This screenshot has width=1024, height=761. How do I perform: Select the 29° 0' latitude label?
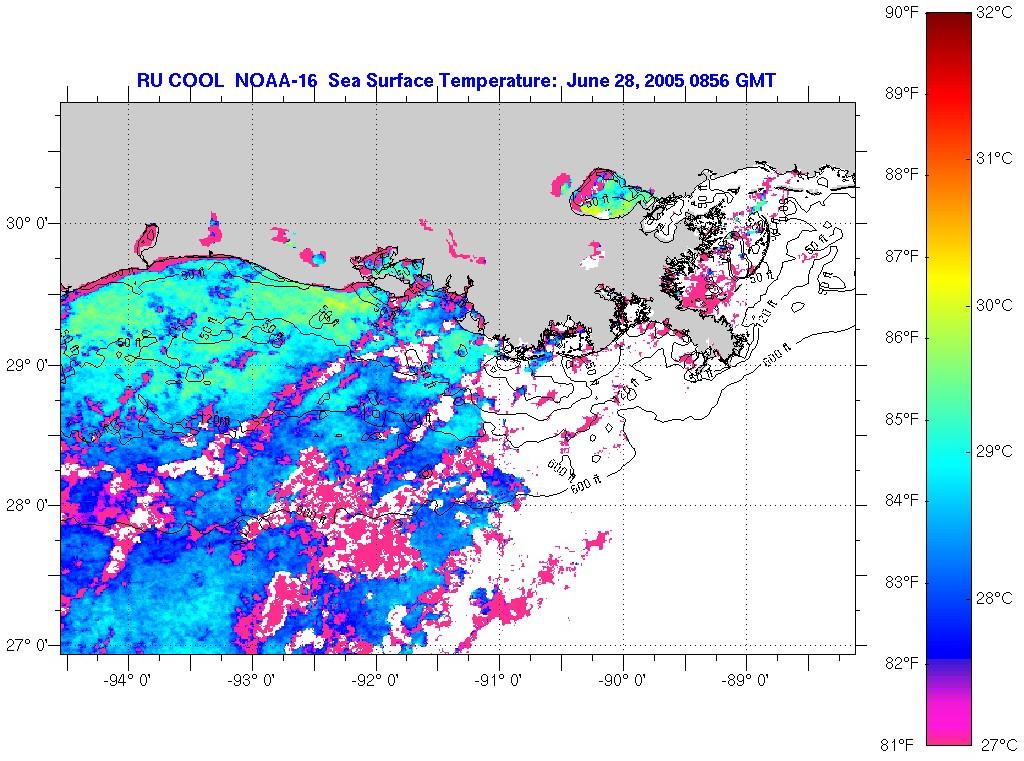[27, 365]
